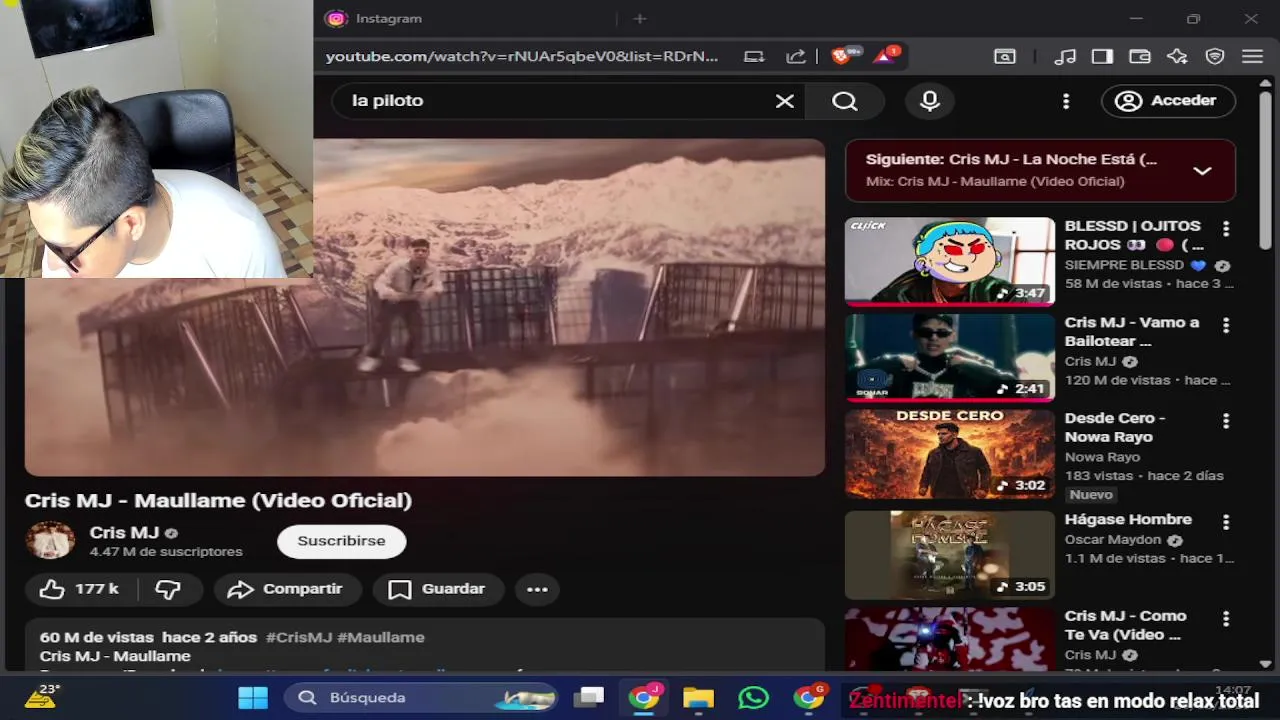The height and width of the screenshot is (720, 1280).
Task: Click the #Maullame hashtag
Action: tap(381, 637)
